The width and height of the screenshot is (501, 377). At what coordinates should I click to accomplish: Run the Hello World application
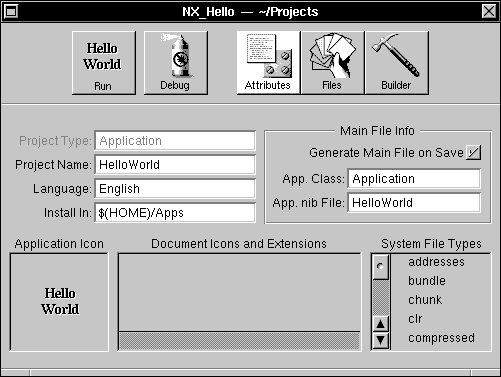click(104, 63)
